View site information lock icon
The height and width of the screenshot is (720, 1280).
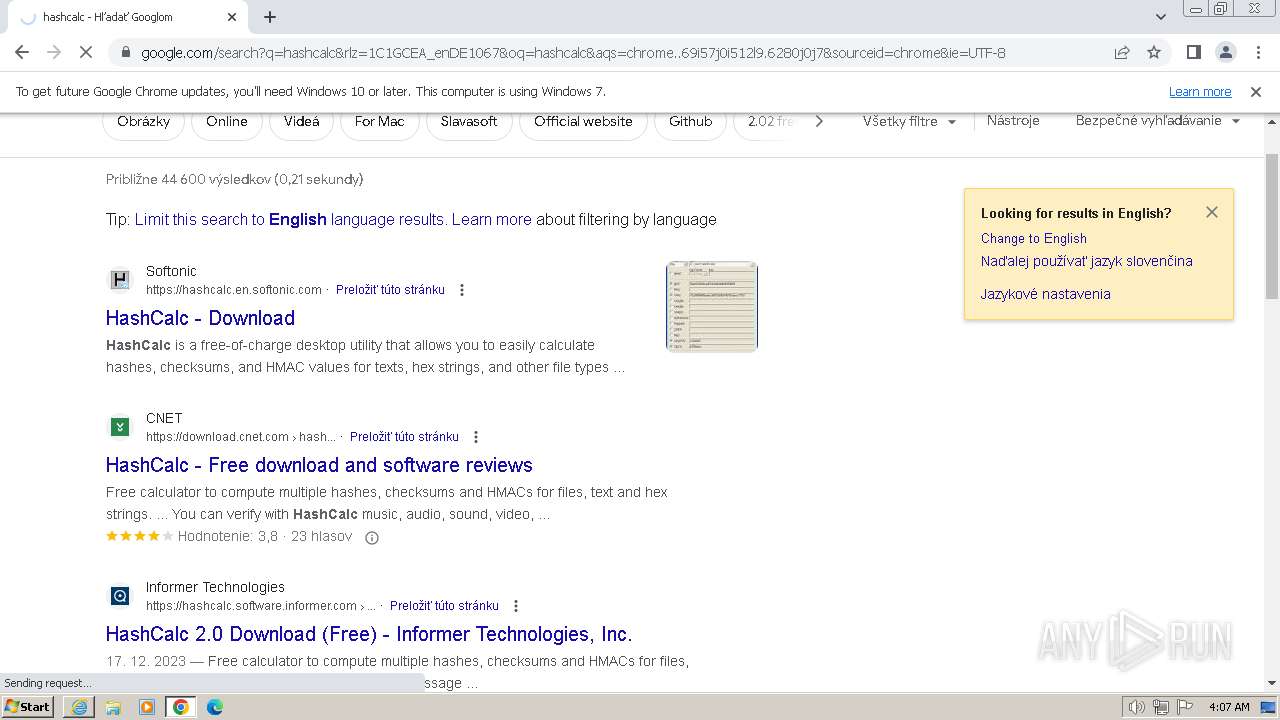pyautogui.click(x=125, y=53)
